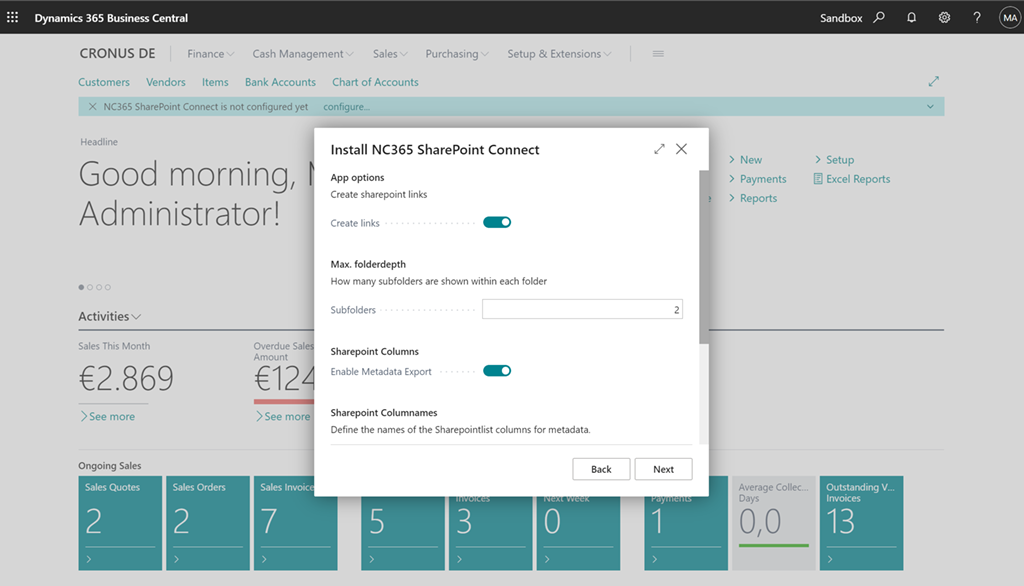Open the notifications bell

point(911,18)
